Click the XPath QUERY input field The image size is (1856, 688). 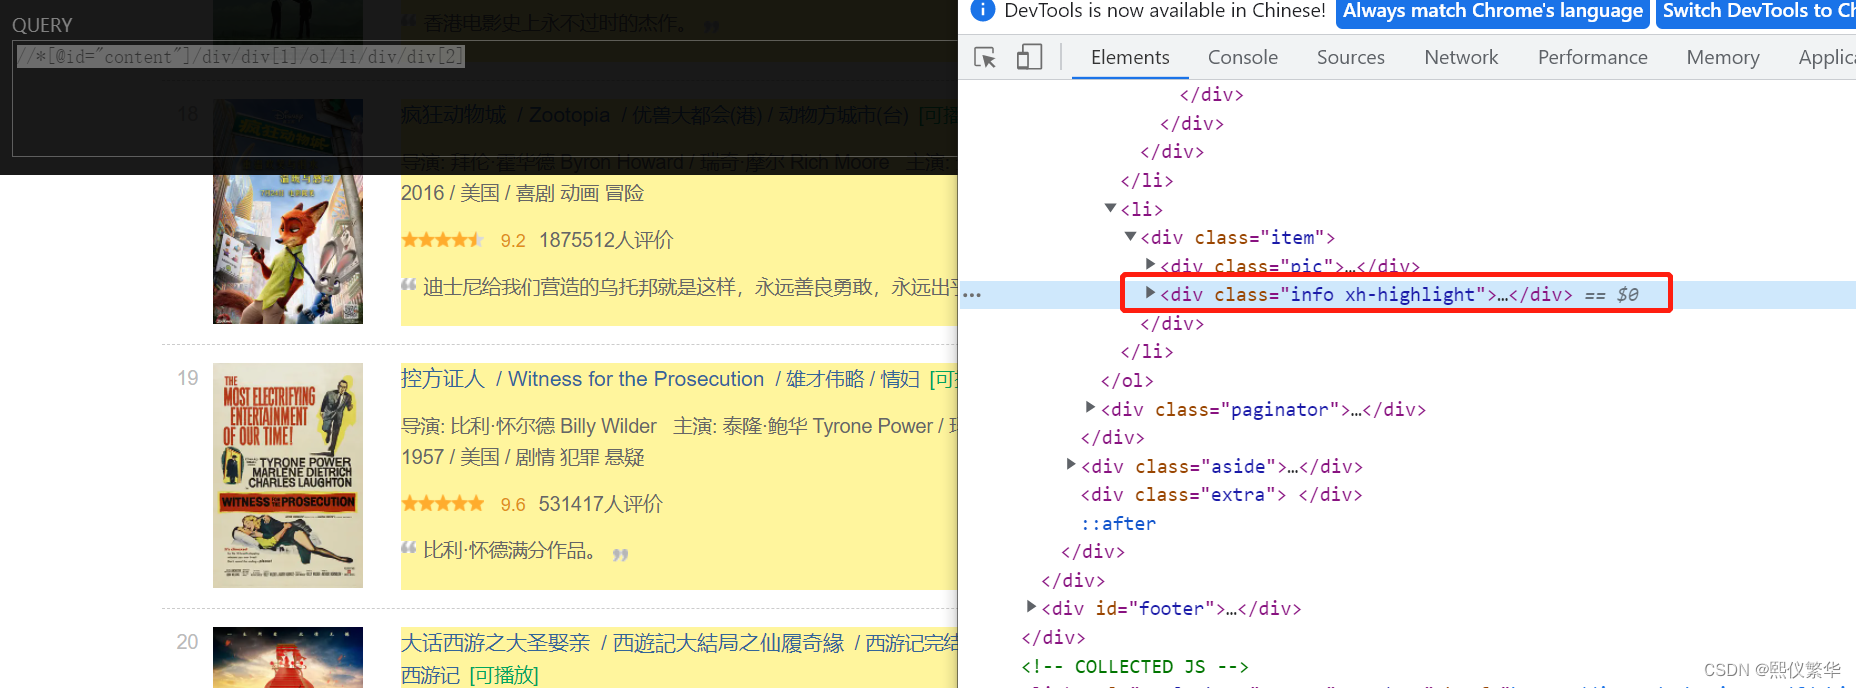[484, 98]
